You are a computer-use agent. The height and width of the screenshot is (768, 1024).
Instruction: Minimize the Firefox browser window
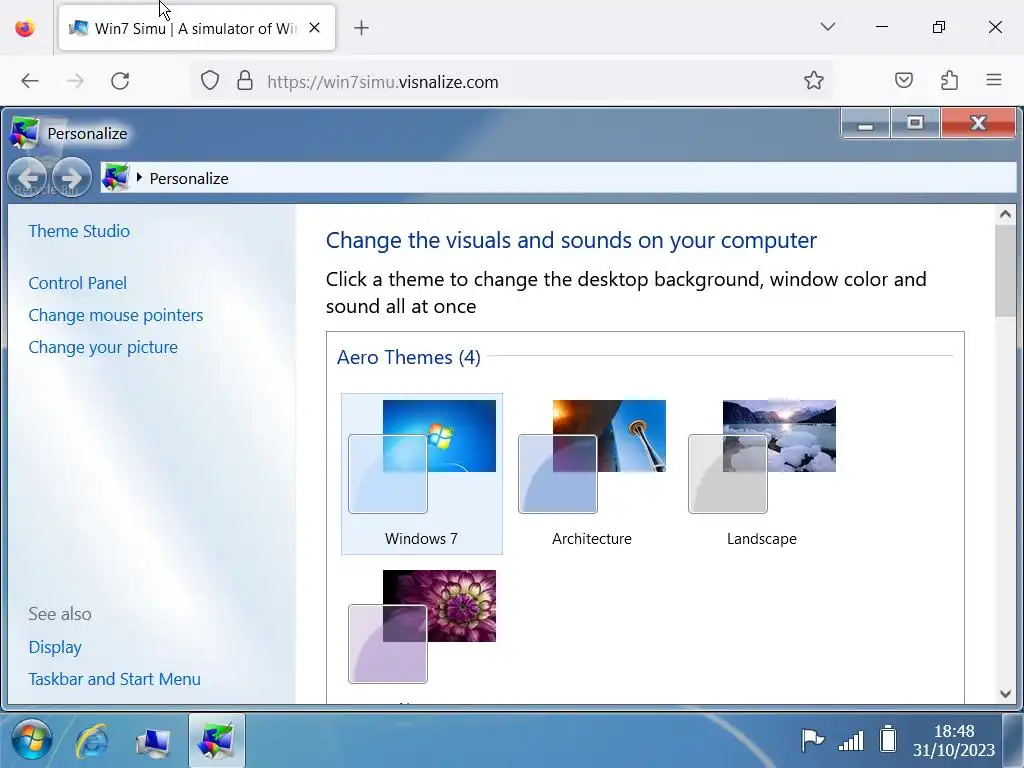click(x=882, y=27)
